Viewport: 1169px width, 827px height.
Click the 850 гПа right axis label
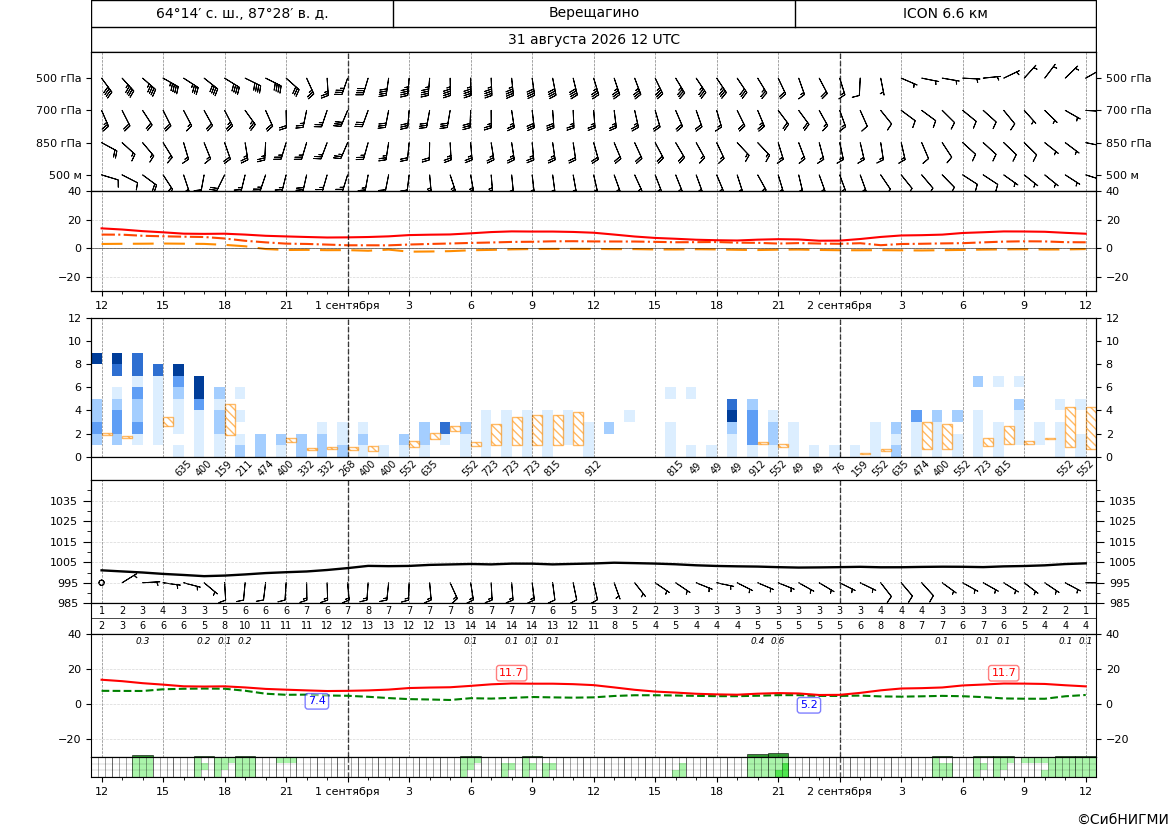[x=1129, y=143]
